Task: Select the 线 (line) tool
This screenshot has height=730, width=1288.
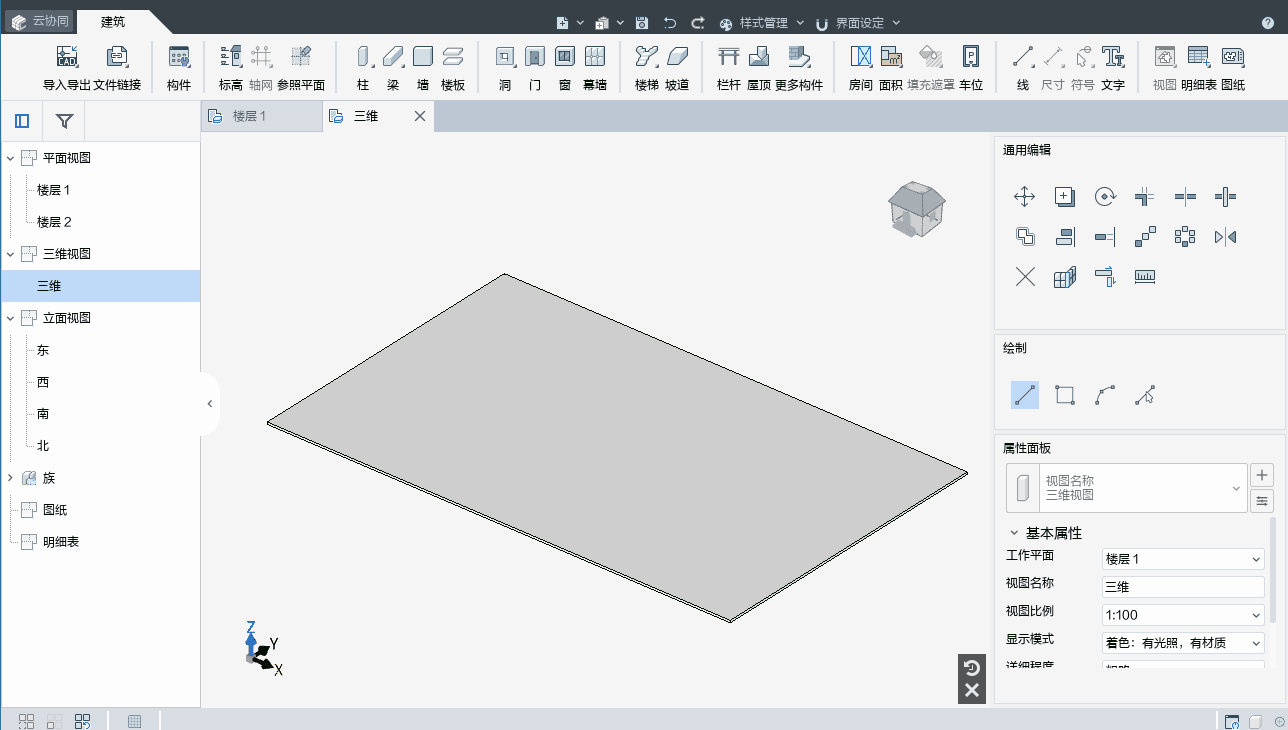Action: tap(1023, 67)
